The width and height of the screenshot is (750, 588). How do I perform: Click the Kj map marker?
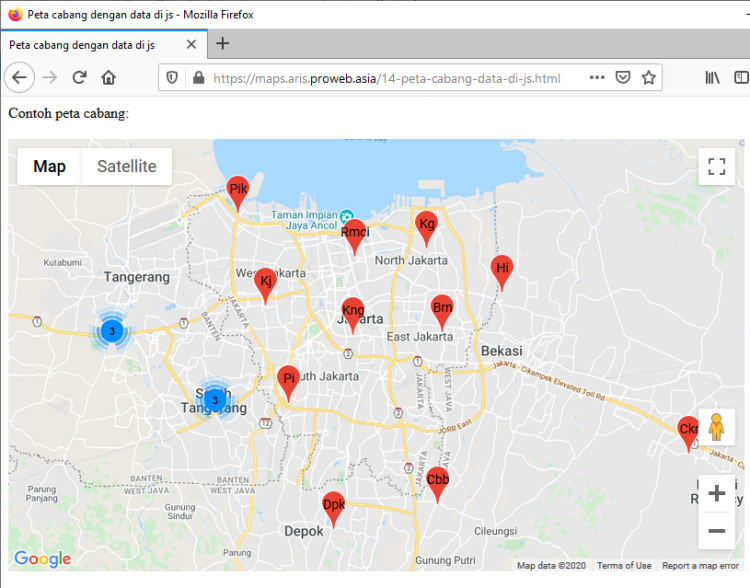(265, 285)
